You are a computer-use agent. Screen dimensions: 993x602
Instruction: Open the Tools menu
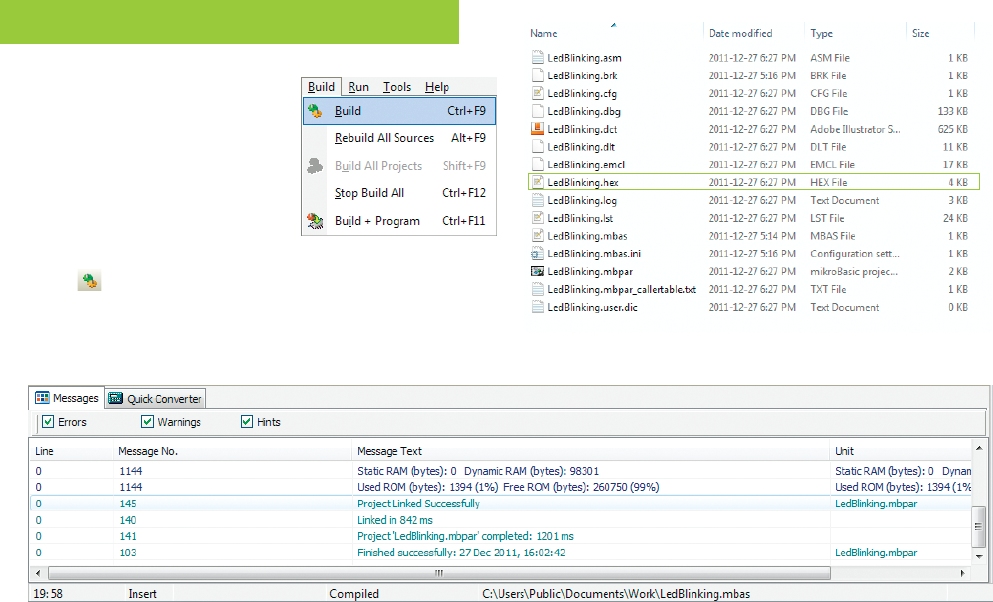(x=397, y=87)
